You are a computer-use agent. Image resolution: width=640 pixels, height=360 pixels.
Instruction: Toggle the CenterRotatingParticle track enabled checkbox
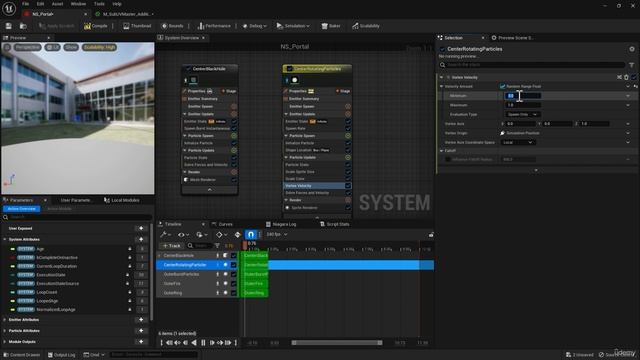point(233,265)
